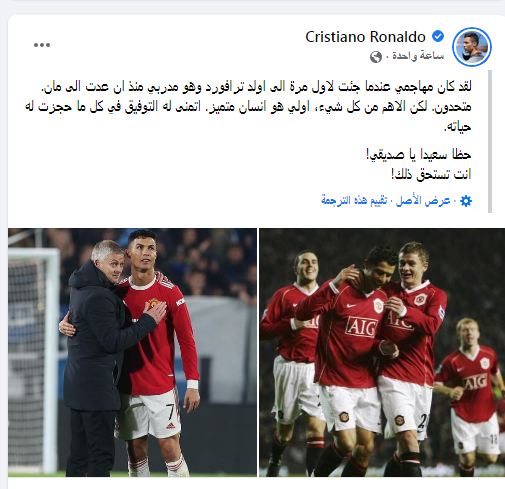The image size is (505, 489).
Task: Open the left photo of Ronaldo hugging the coach
Action: [132, 352]
